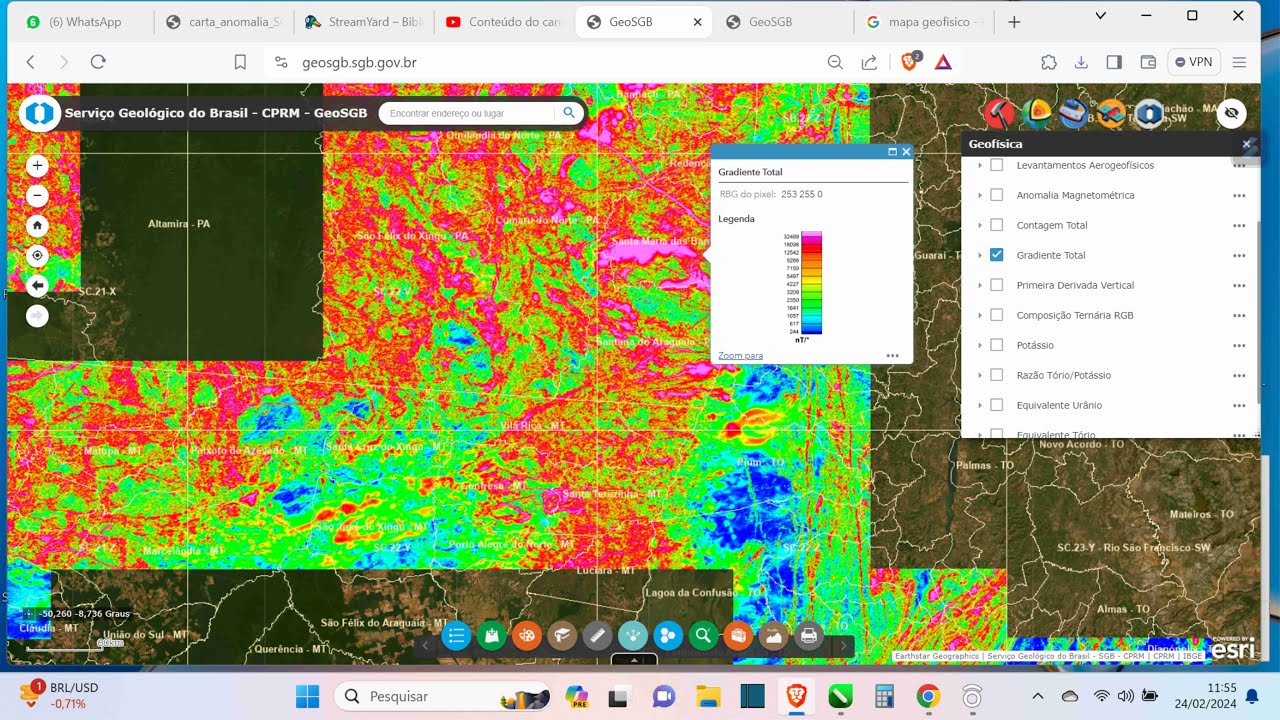Image resolution: width=1280 pixels, height=720 pixels.
Task: Enable Anomalia Magnetométrica layer checkbox
Action: tap(996, 195)
